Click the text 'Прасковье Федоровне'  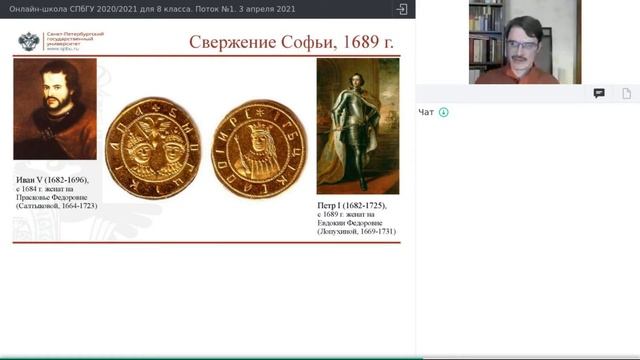51,197
